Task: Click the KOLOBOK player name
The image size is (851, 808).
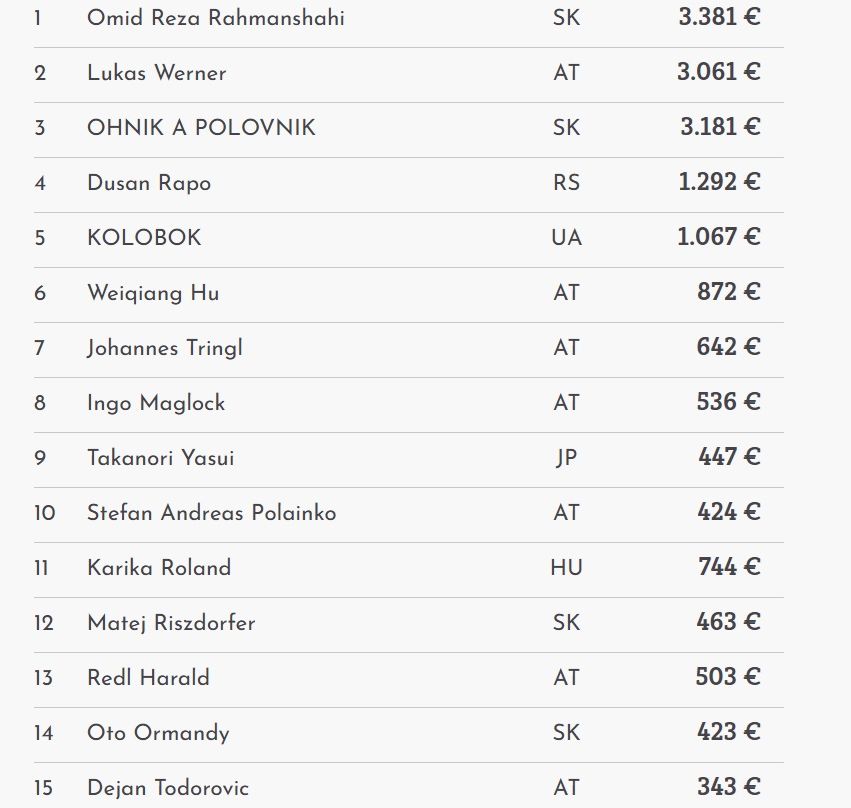Action: 144,238
